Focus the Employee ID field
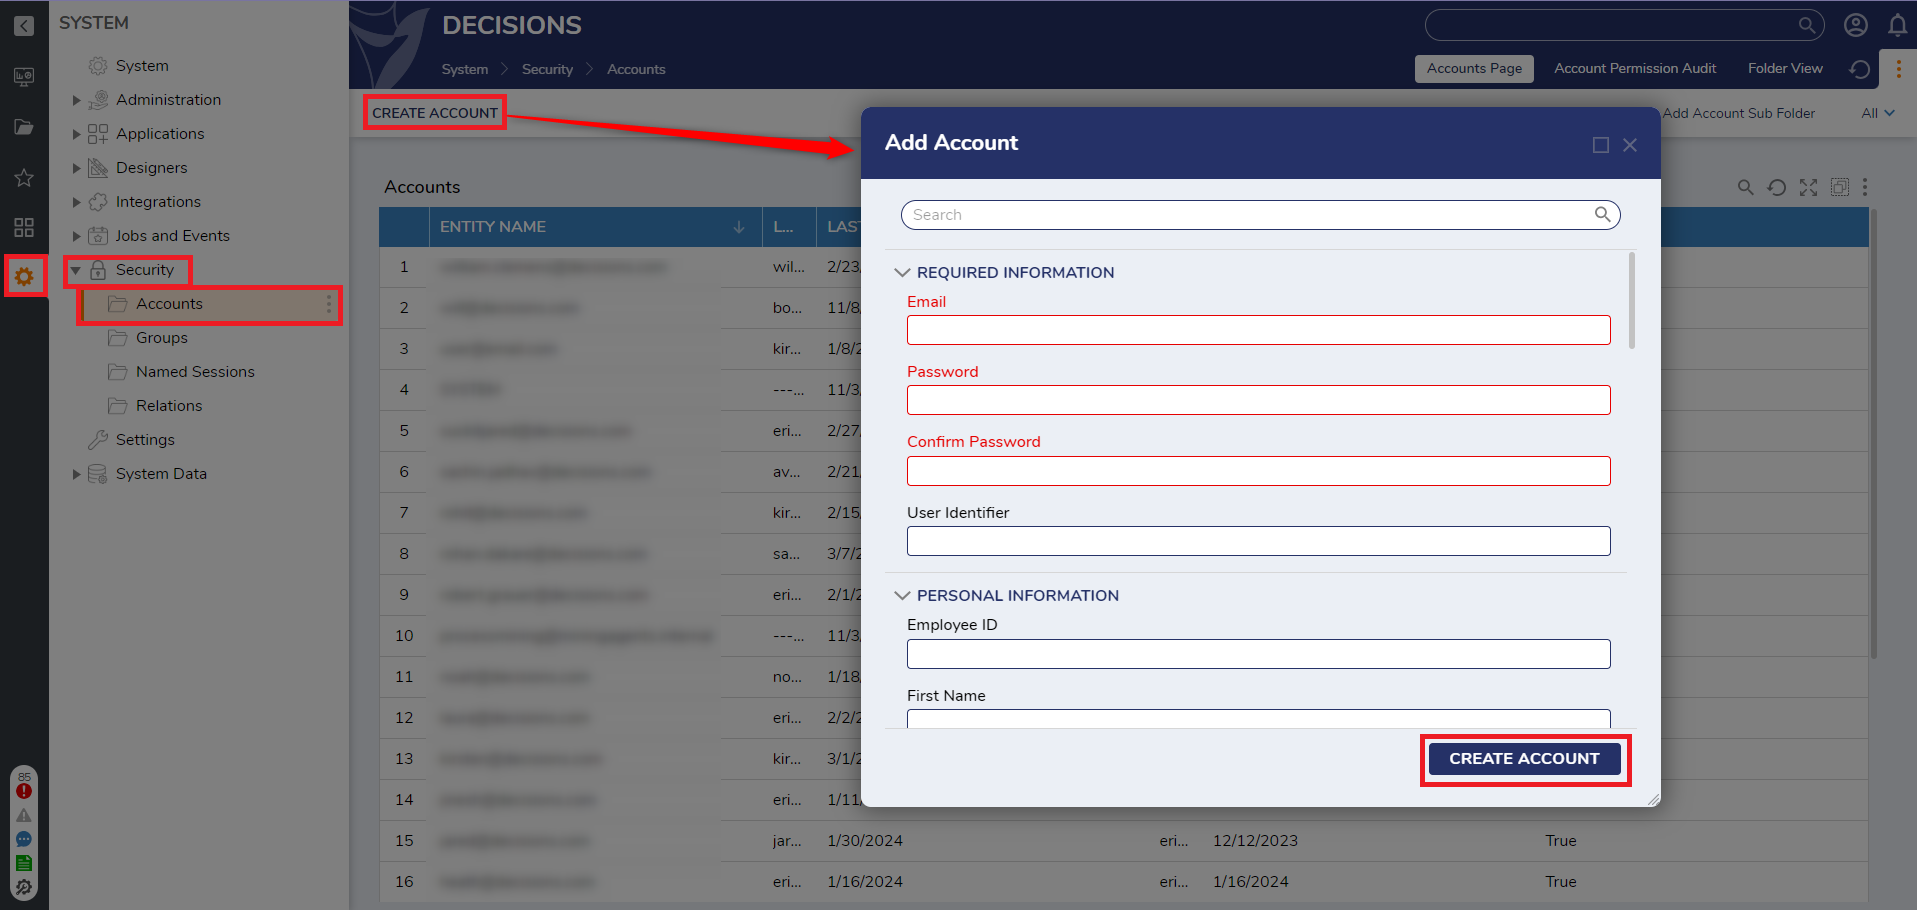 (1258, 654)
